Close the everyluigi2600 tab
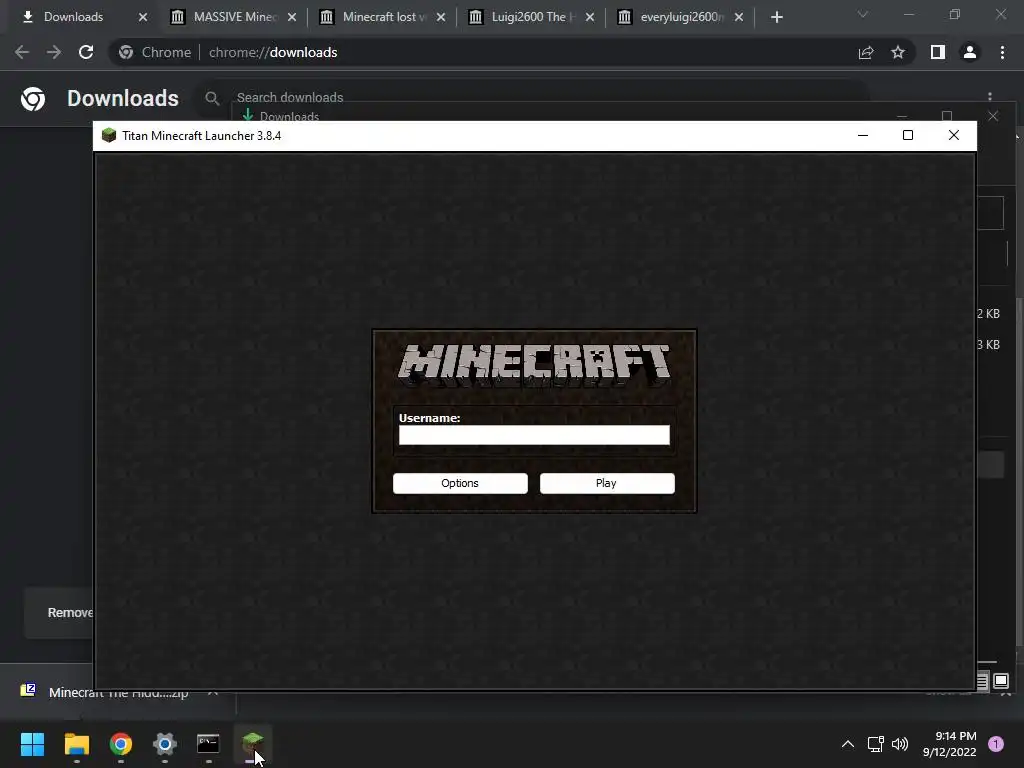Image resolution: width=1024 pixels, height=768 pixels. point(739,17)
